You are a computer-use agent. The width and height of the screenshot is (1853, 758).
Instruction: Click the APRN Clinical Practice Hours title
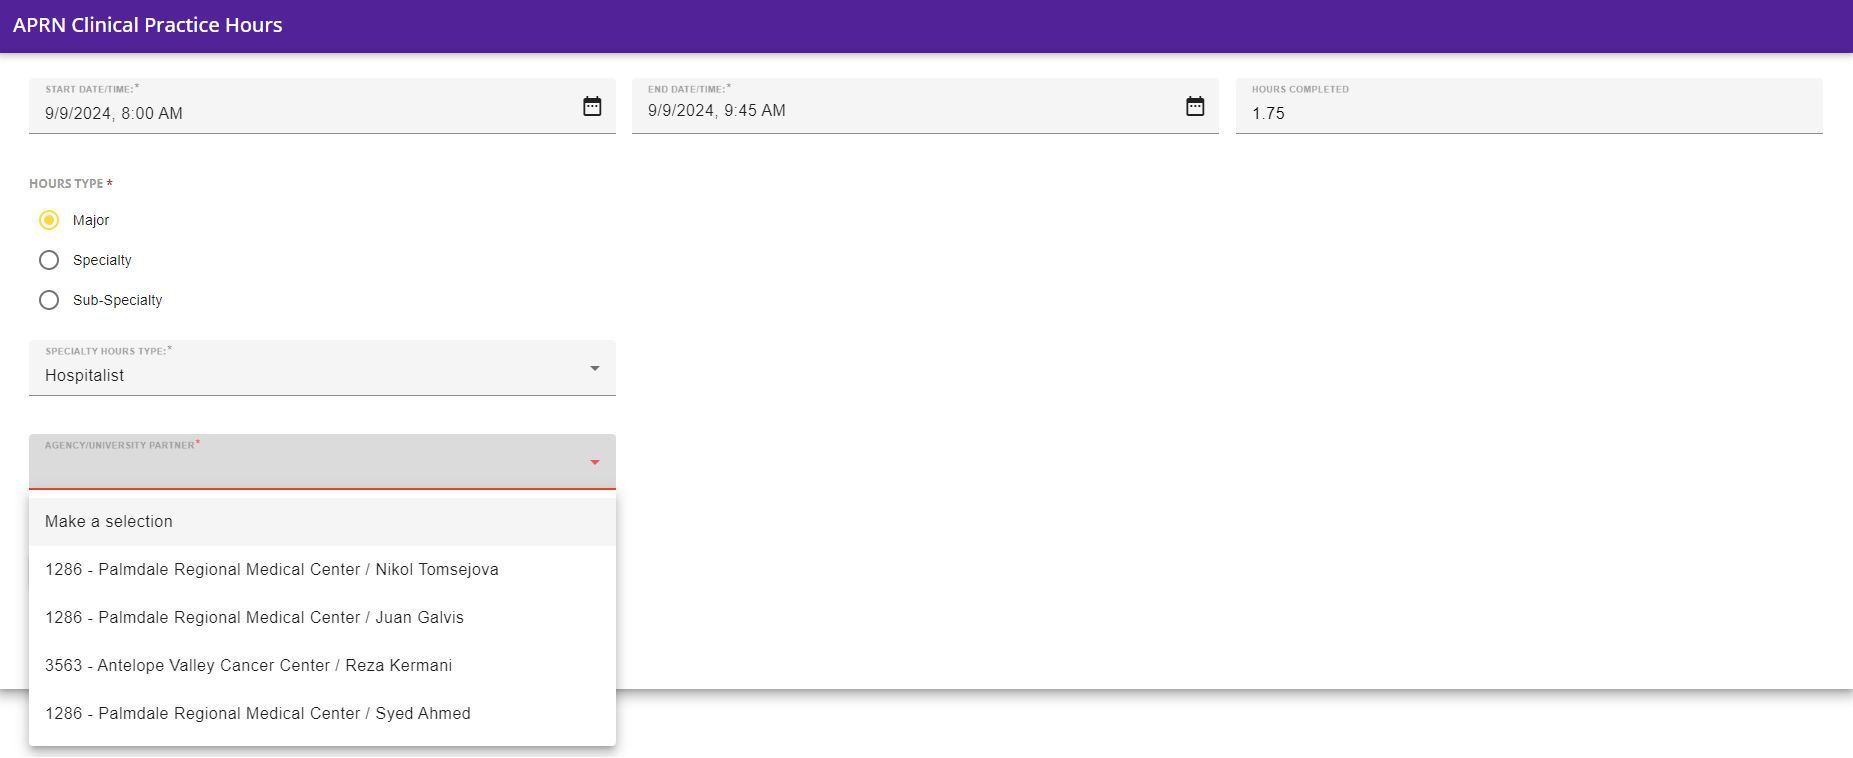(x=148, y=25)
